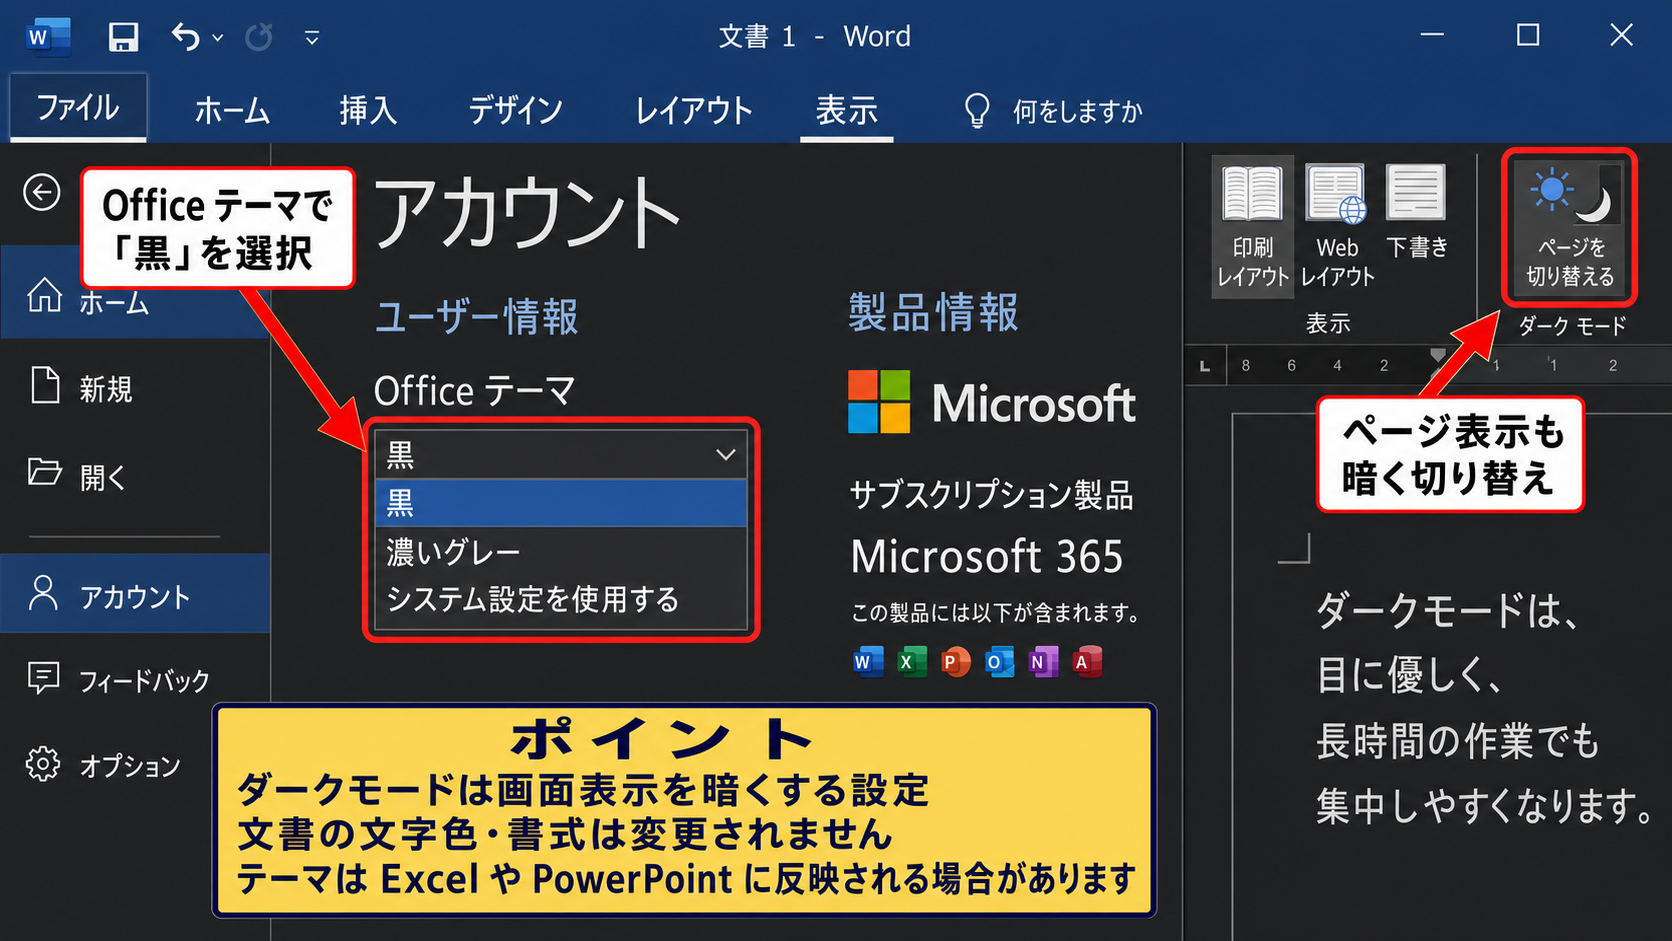Redo the last action
Screen dimensions: 1672x941
point(259,37)
